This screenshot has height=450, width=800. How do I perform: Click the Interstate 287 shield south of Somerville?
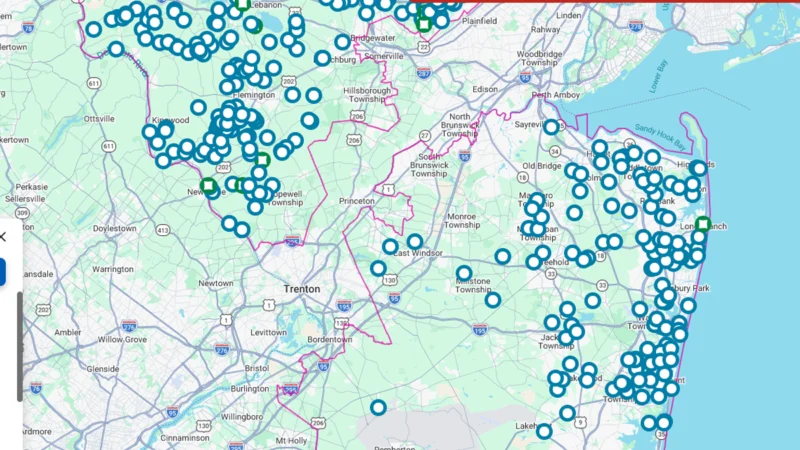(423, 73)
